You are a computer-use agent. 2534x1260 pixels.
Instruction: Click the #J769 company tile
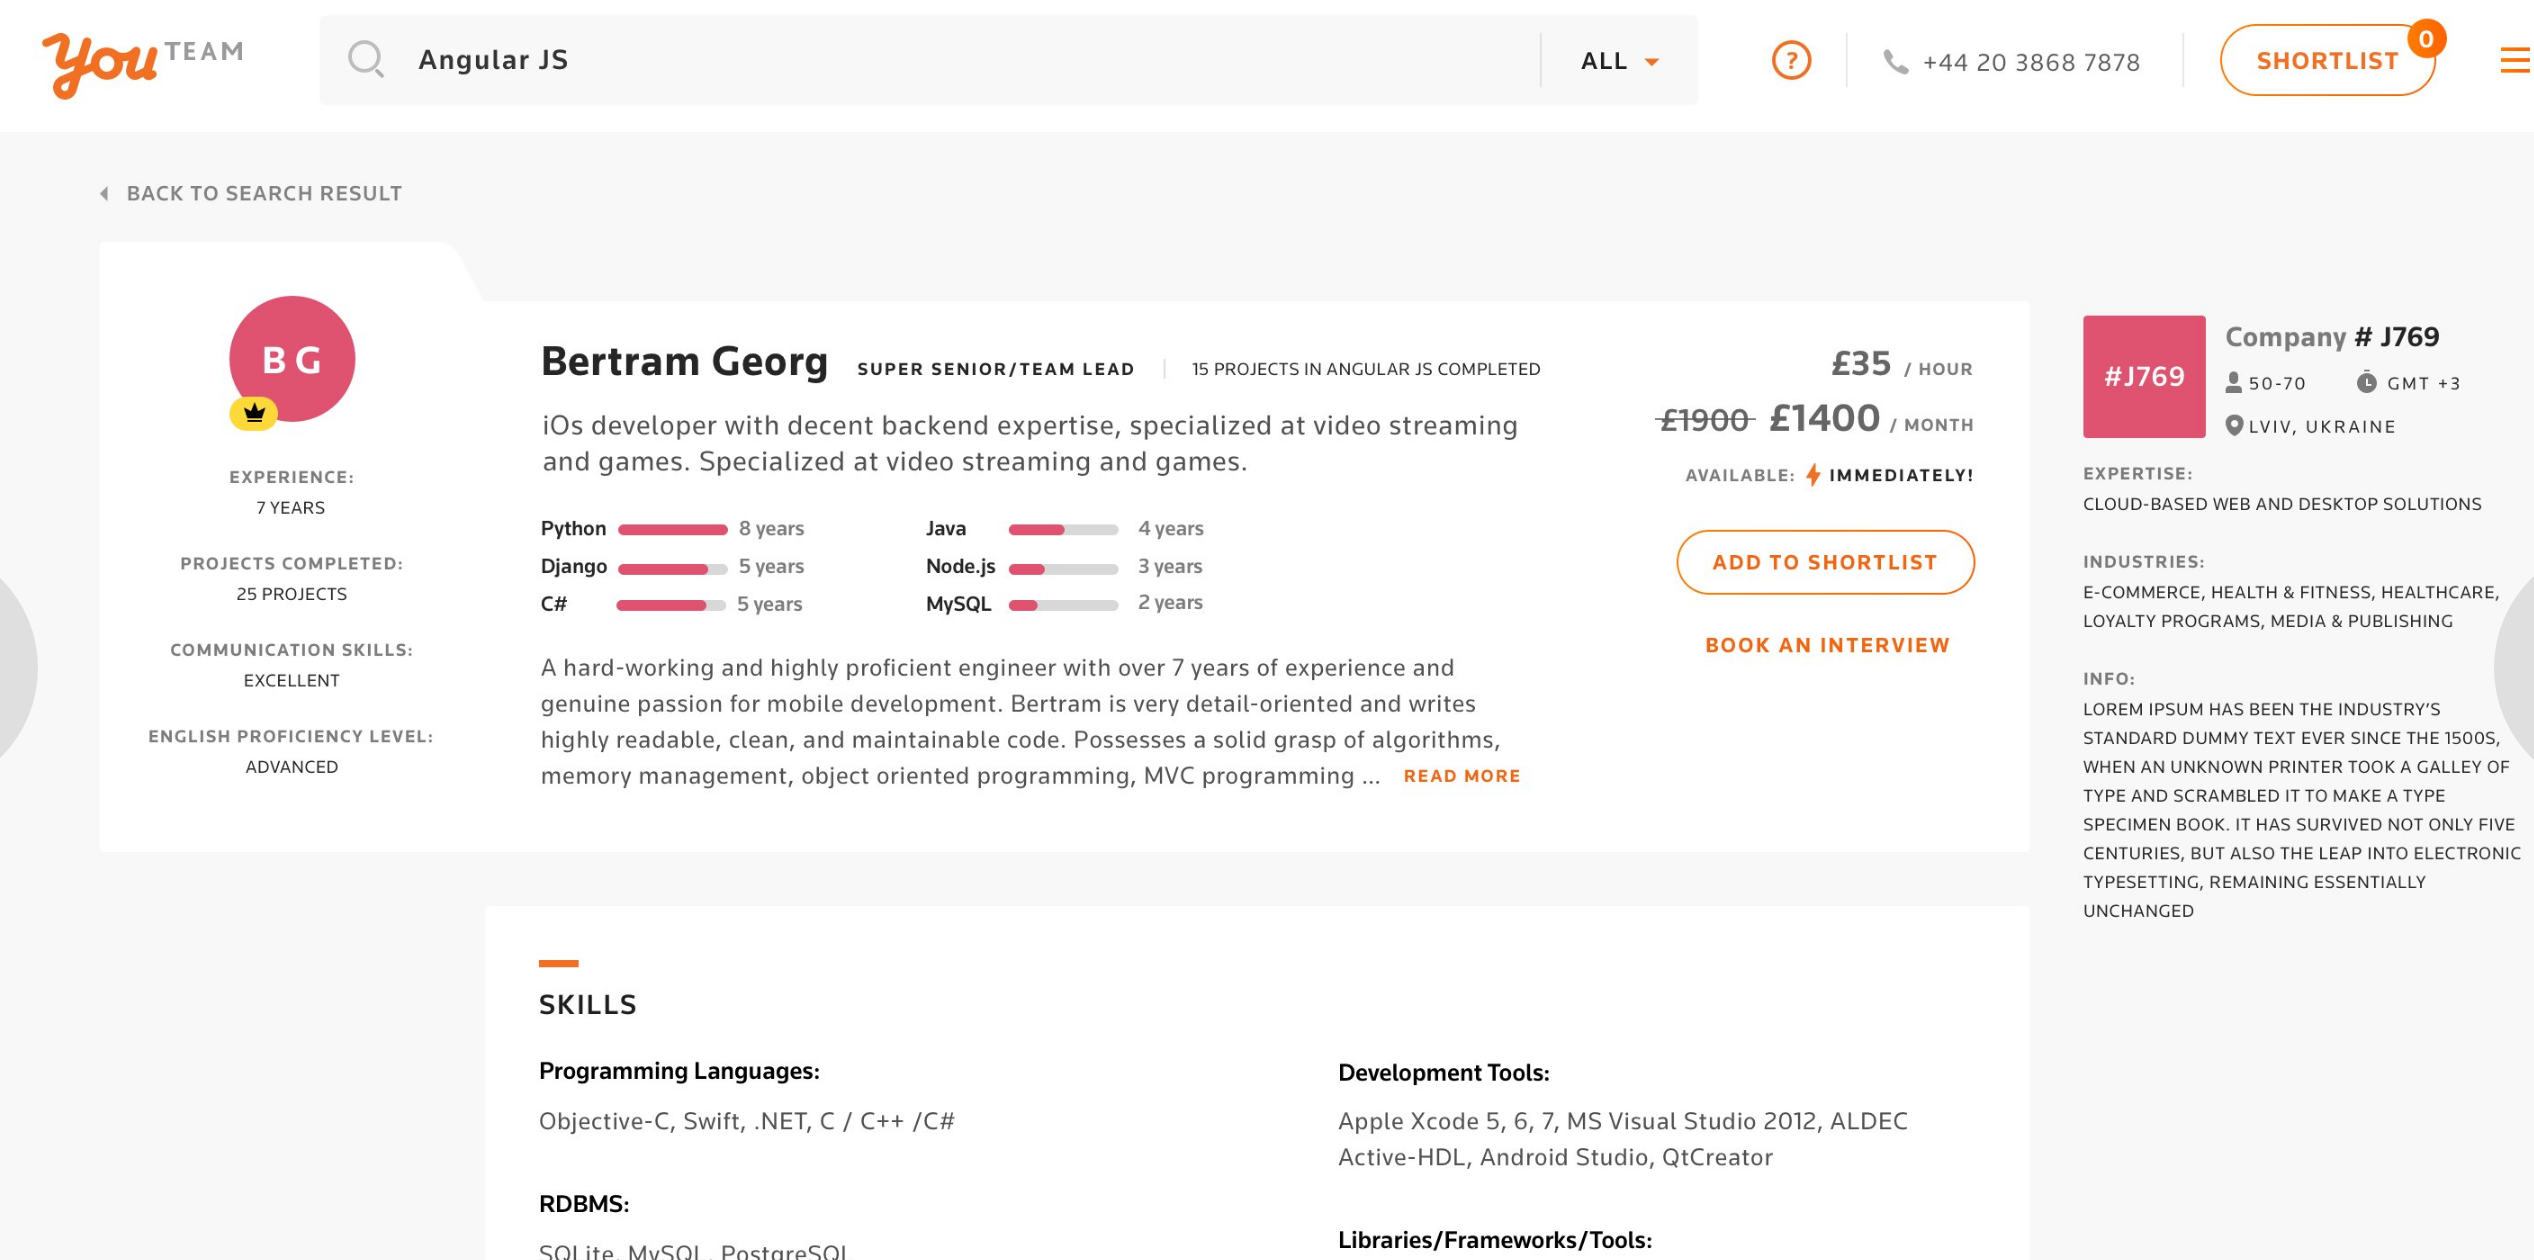(x=2144, y=377)
